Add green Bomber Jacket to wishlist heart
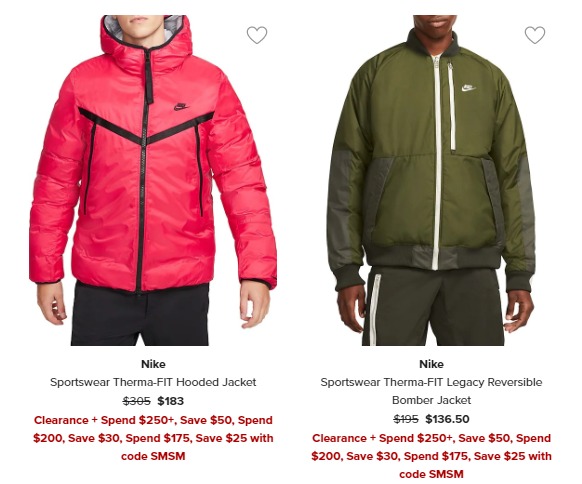Screen dimensions: 582x484 (535, 35)
